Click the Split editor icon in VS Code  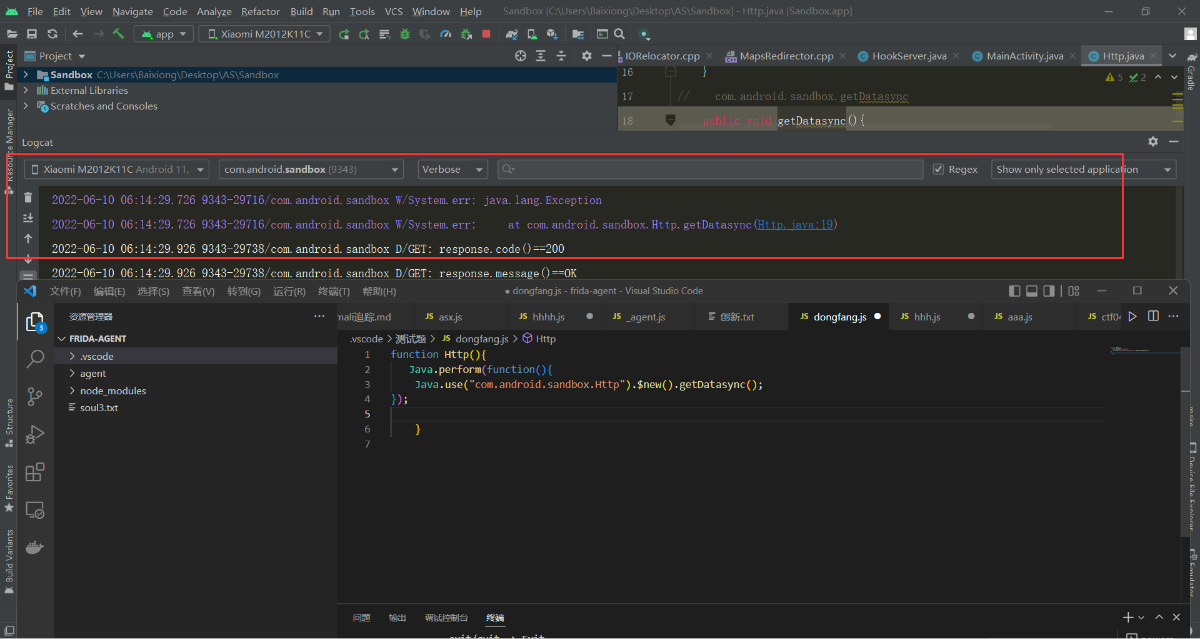(x=1154, y=316)
